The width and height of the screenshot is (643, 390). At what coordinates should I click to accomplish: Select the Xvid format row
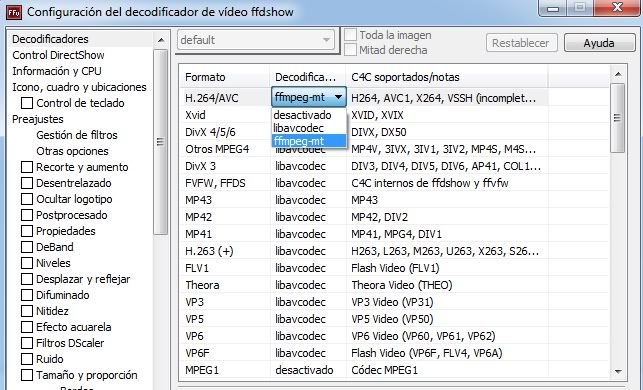[x=195, y=115]
